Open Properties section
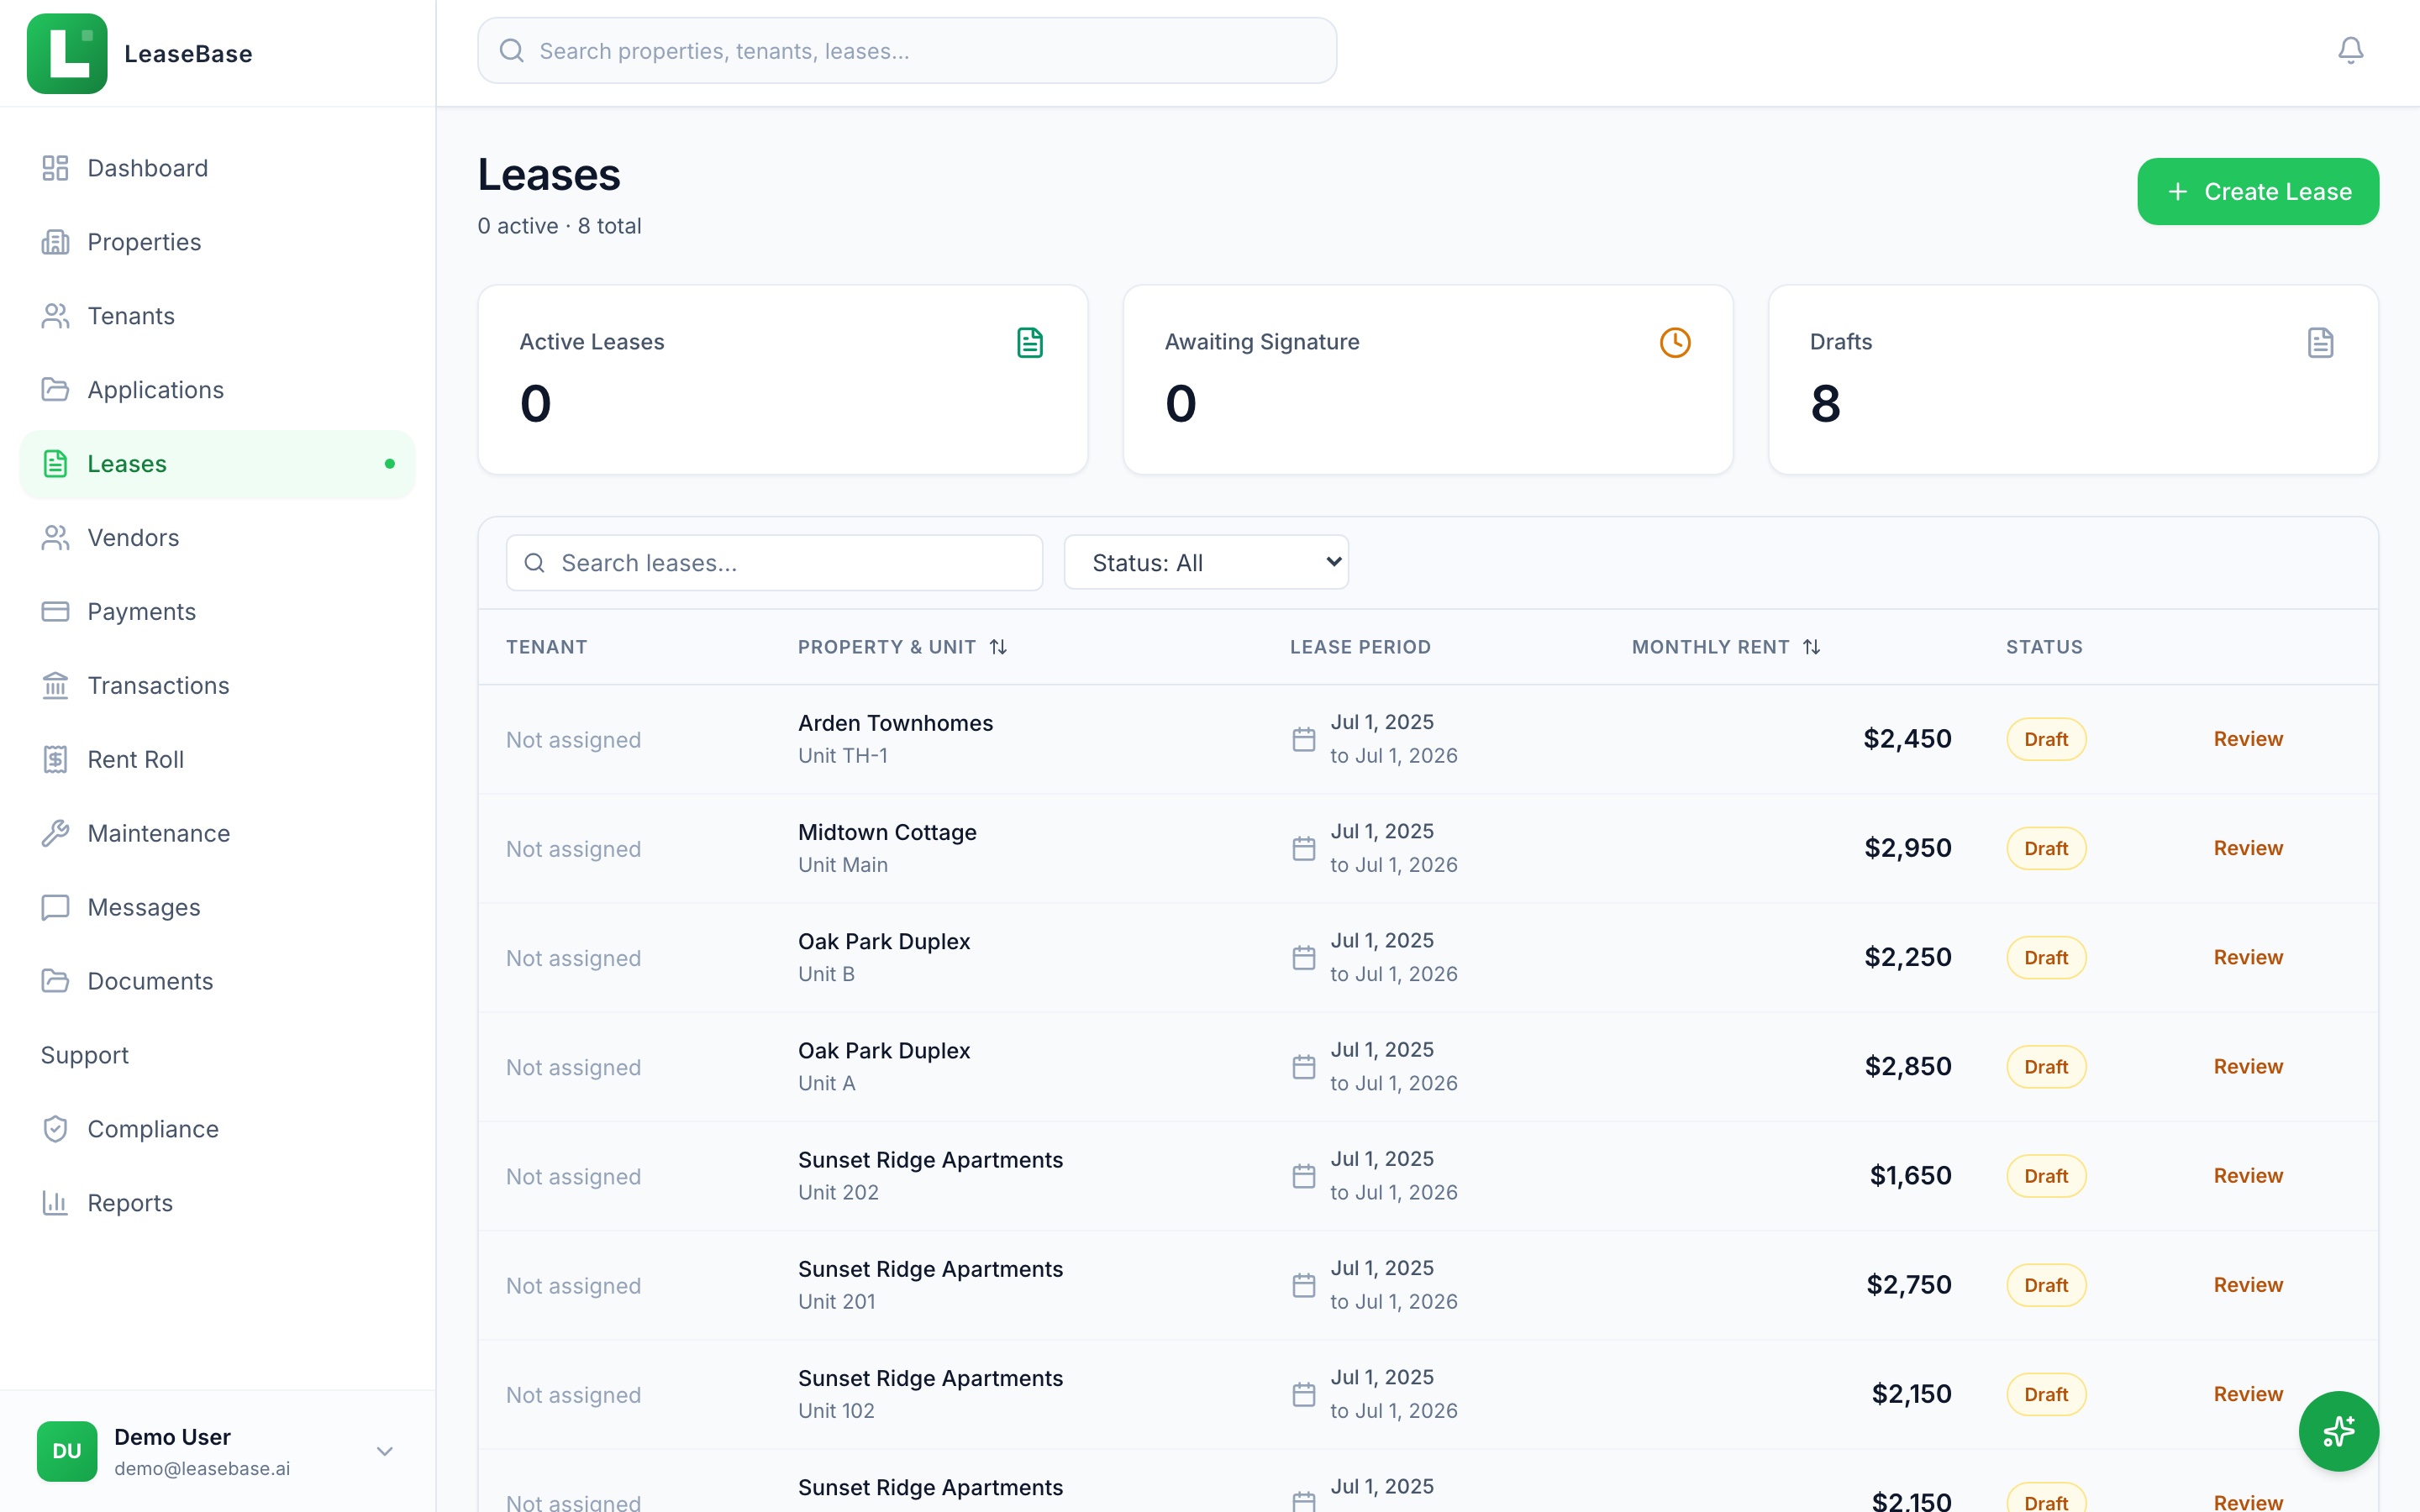The width and height of the screenshot is (2420, 1512). (217, 242)
